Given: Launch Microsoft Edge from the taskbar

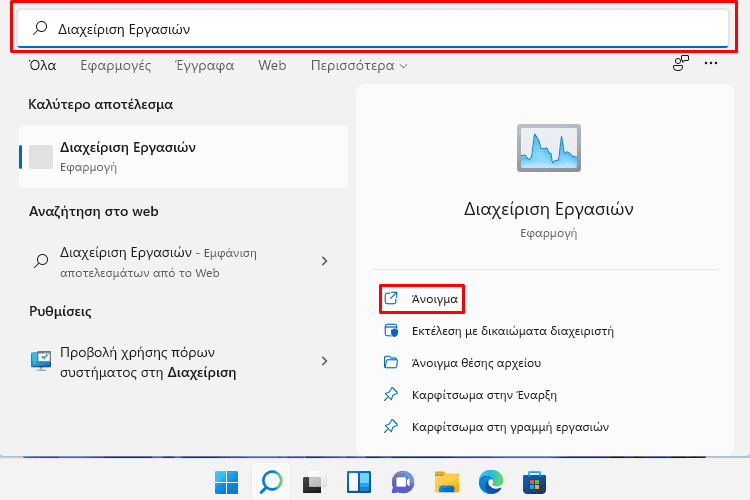Looking at the screenshot, I should pyautogui.click(x=491, y=482).
